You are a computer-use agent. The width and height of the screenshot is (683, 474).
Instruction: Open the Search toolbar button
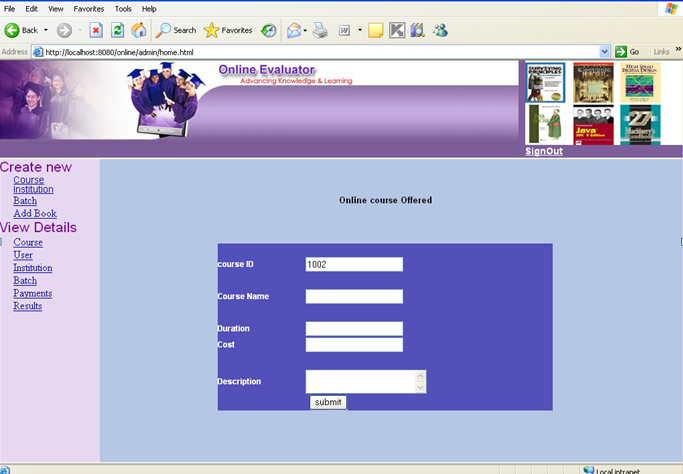click(x=176, y=30)
